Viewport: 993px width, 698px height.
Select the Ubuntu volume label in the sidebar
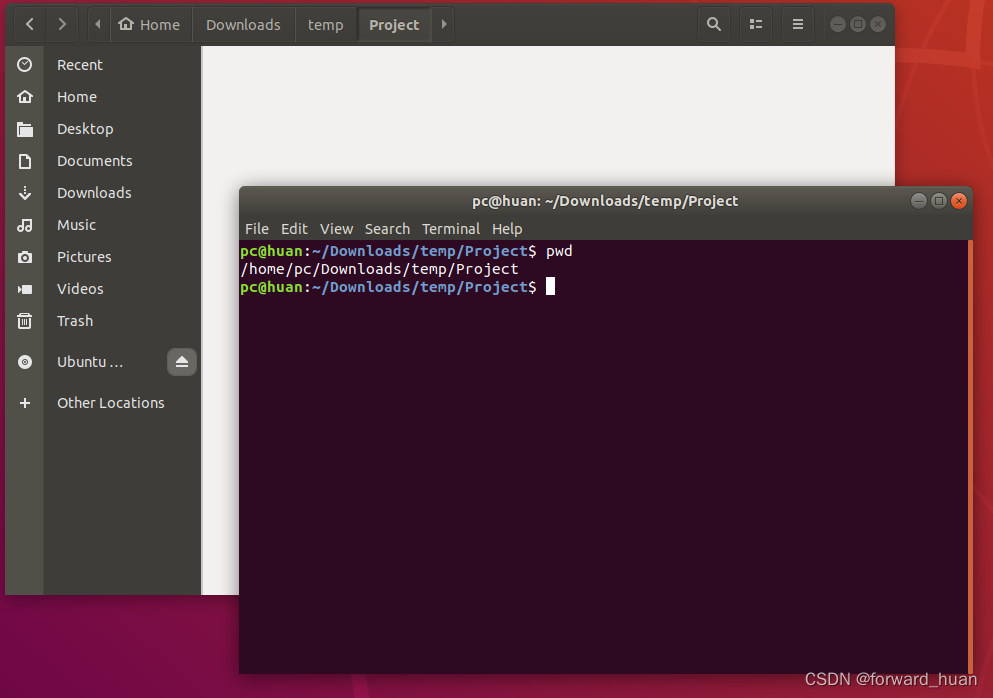90,362
